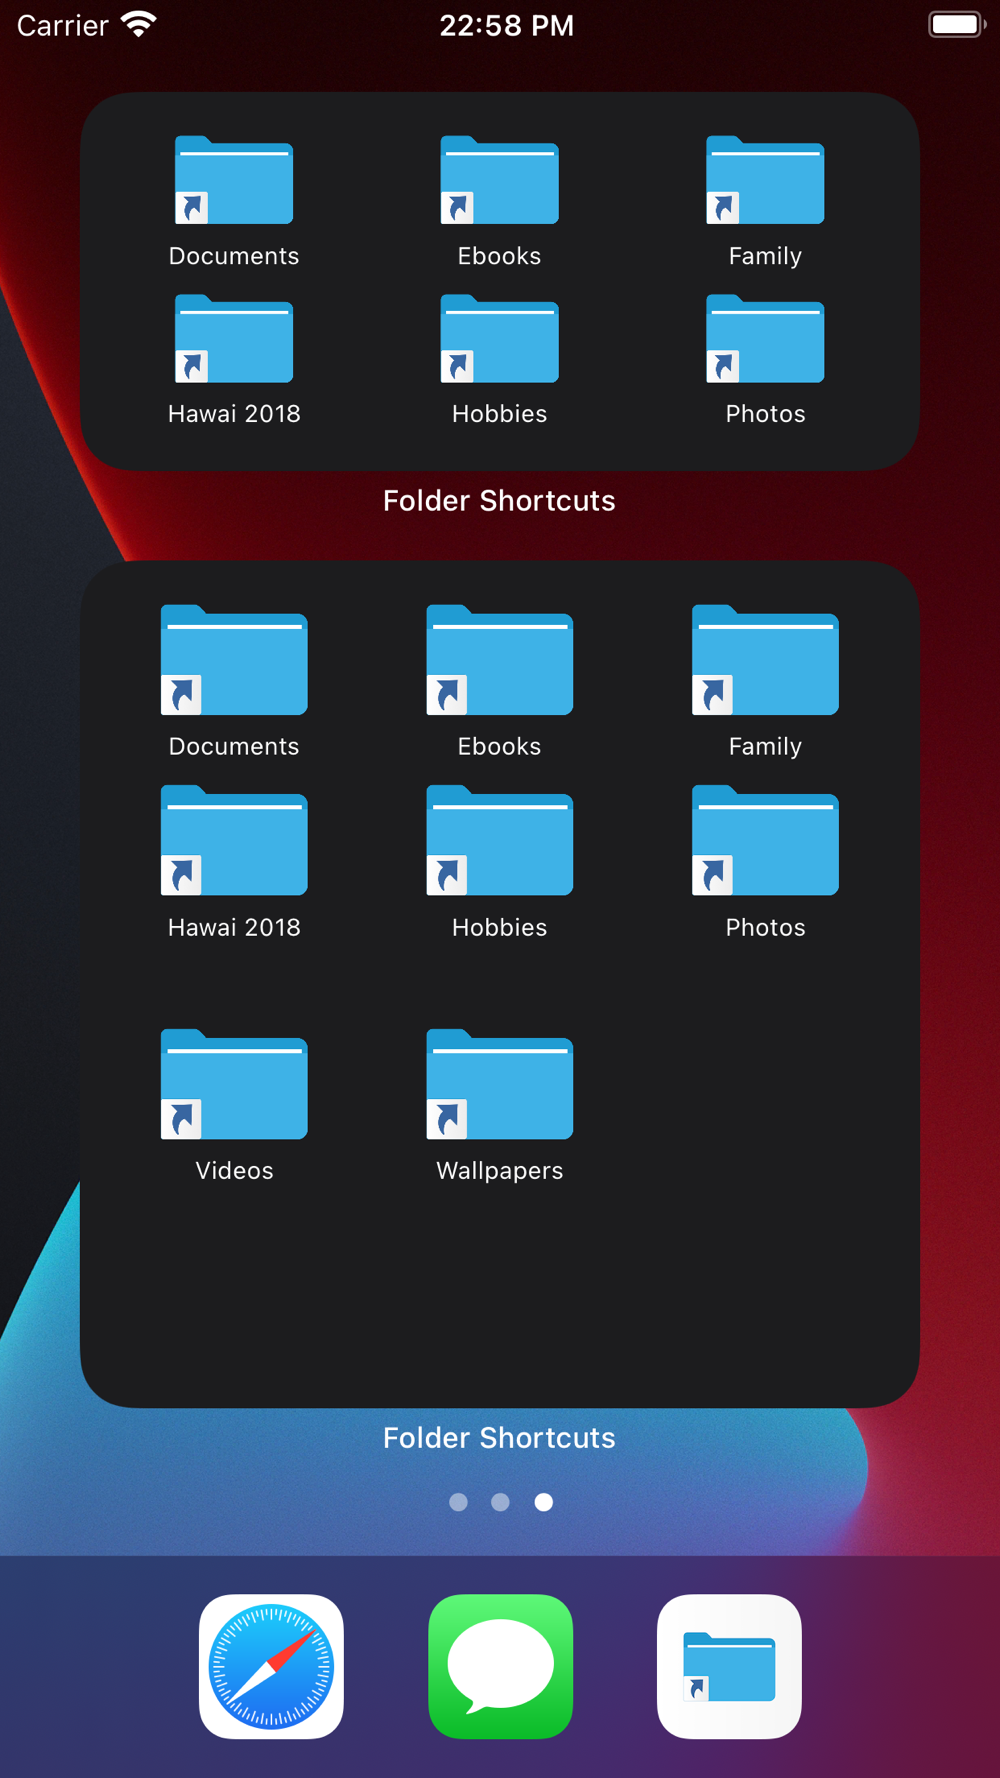Tap the Wi-Fi status icon
This screenshot has width=1000, height=1778.
click(x=139, y=24)
